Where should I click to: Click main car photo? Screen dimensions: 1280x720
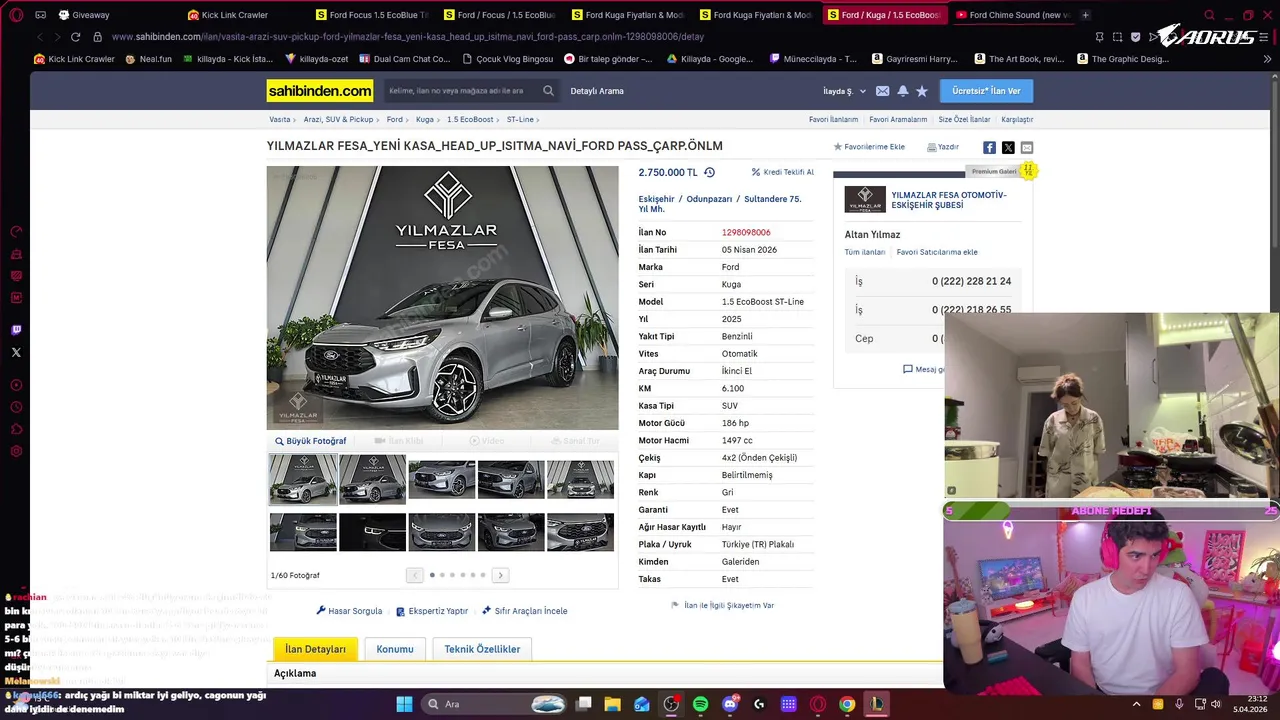point(442,297)
